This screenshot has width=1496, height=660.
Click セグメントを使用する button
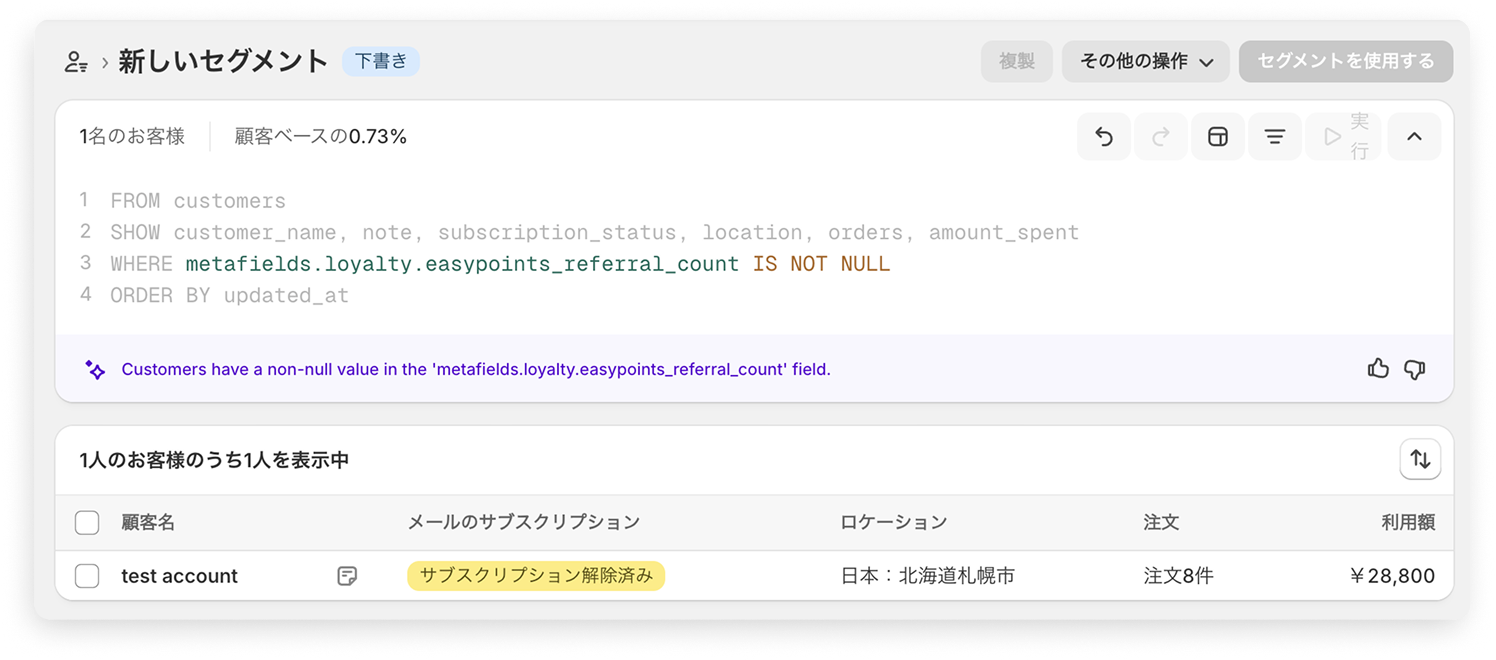pos(1346,61)
